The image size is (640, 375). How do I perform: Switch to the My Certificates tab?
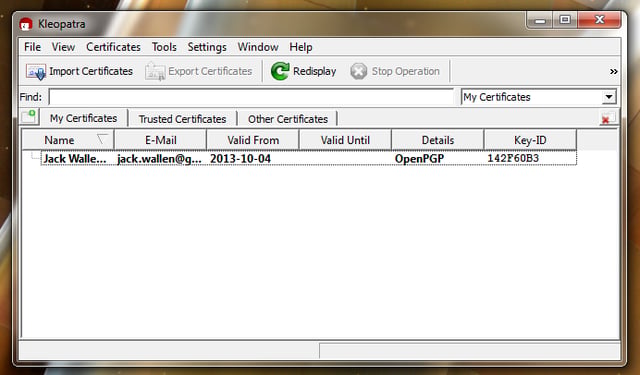pos(83,118)
